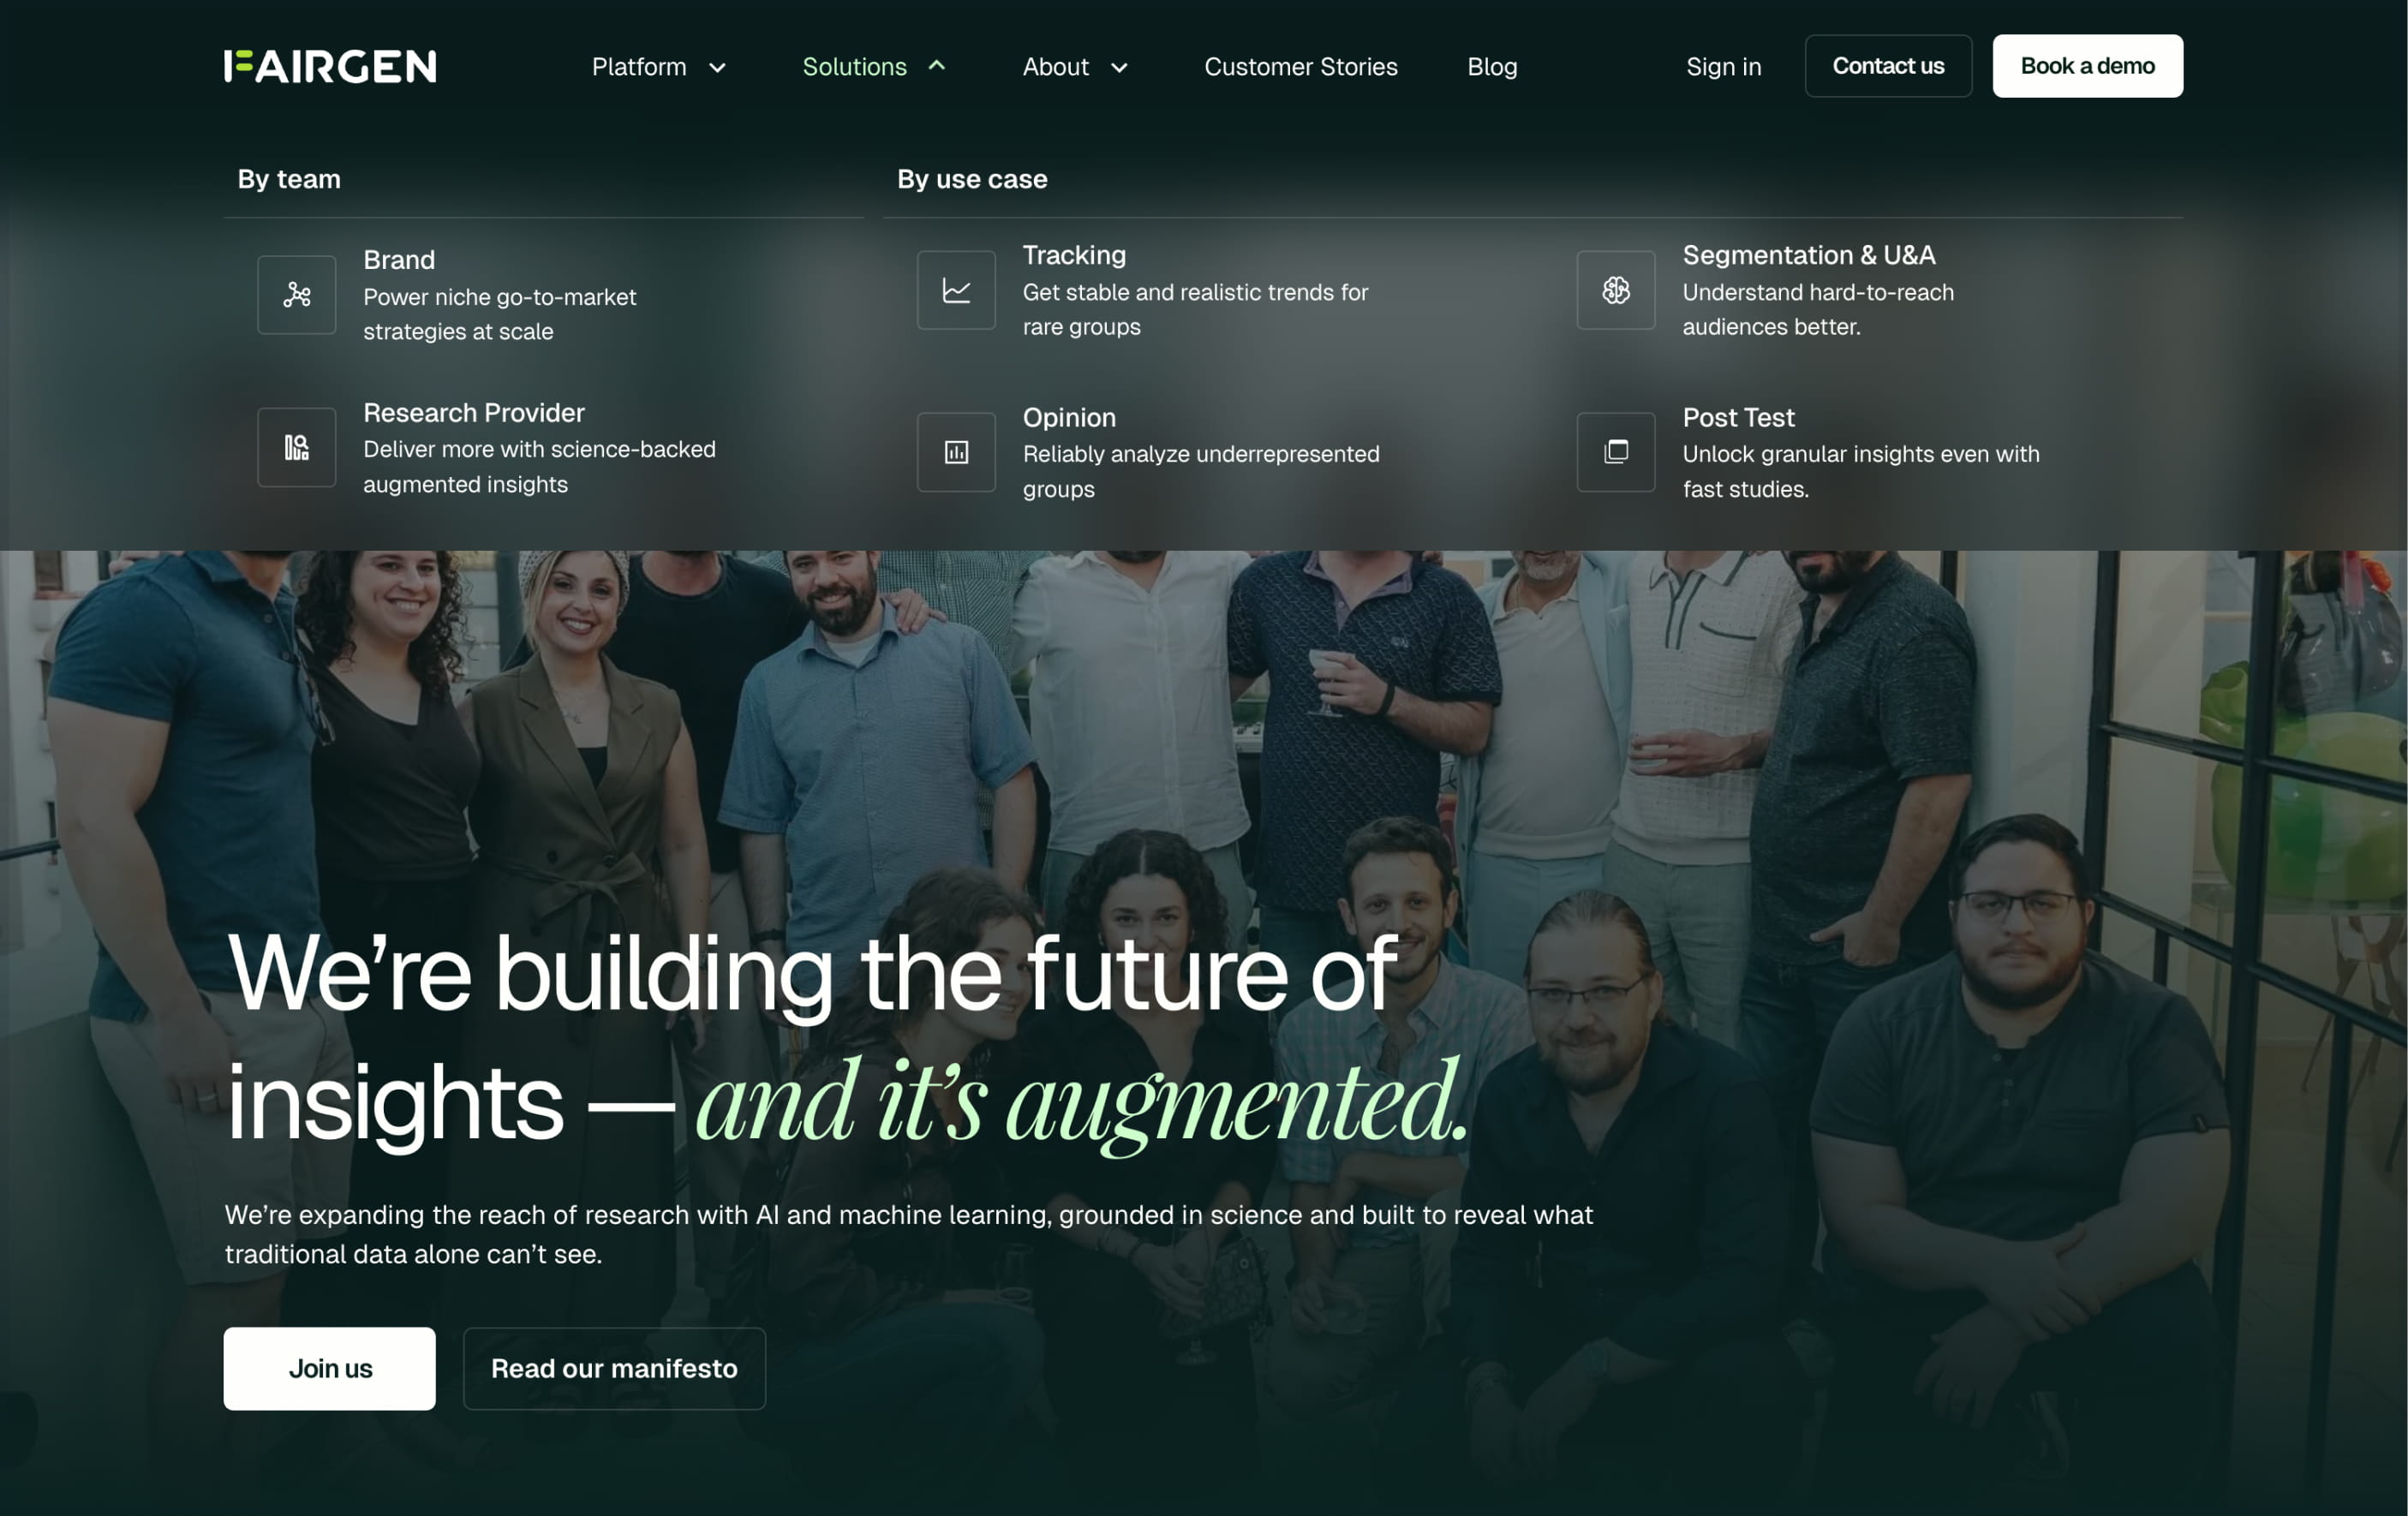This screenshot has height=1516, width=2408.
Task: Click the Tracking line-chart icon
Action: [x=956, y=290]
